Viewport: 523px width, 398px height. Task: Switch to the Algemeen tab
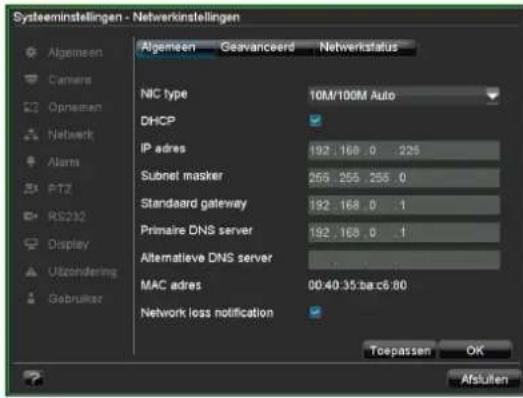(x=175, y=48)
